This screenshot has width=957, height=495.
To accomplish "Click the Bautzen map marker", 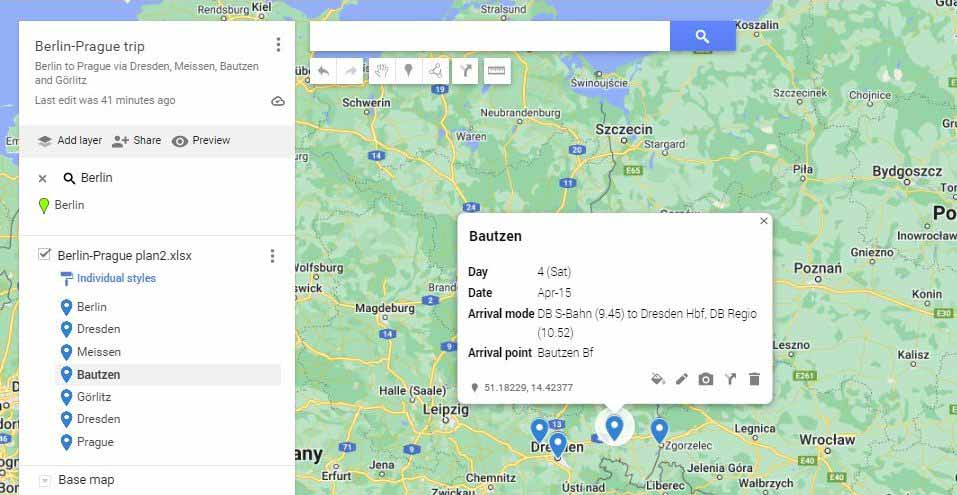I will click(614, 428).
